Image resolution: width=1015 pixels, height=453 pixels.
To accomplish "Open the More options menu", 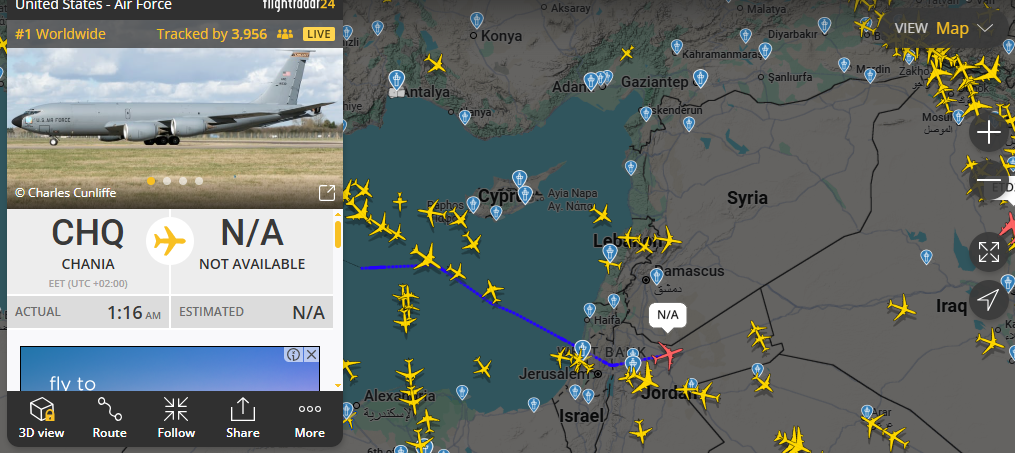I will [x=309, y=418].
